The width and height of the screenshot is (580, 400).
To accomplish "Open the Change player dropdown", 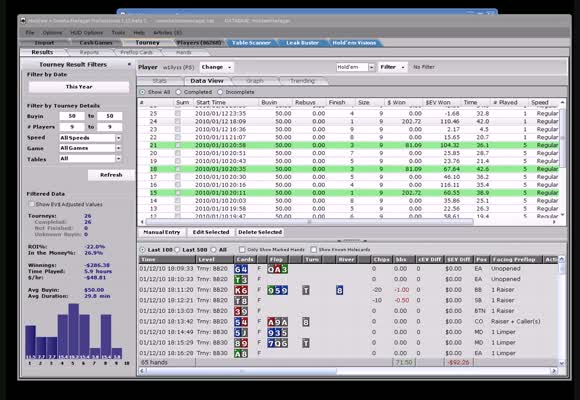I will click(x=216, y=67).
